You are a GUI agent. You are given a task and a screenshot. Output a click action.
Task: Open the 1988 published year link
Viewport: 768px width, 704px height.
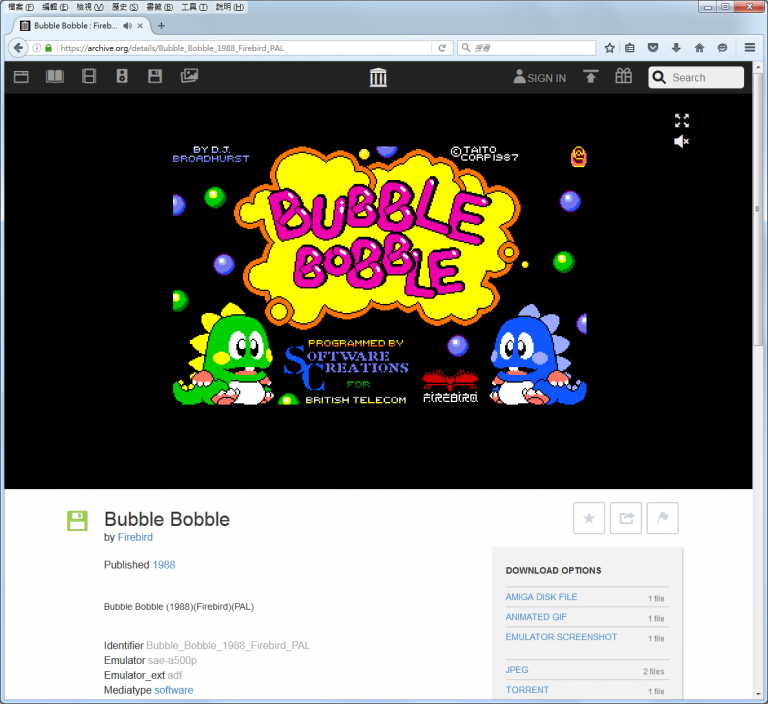pyautogui.click(x=164, y=565)
